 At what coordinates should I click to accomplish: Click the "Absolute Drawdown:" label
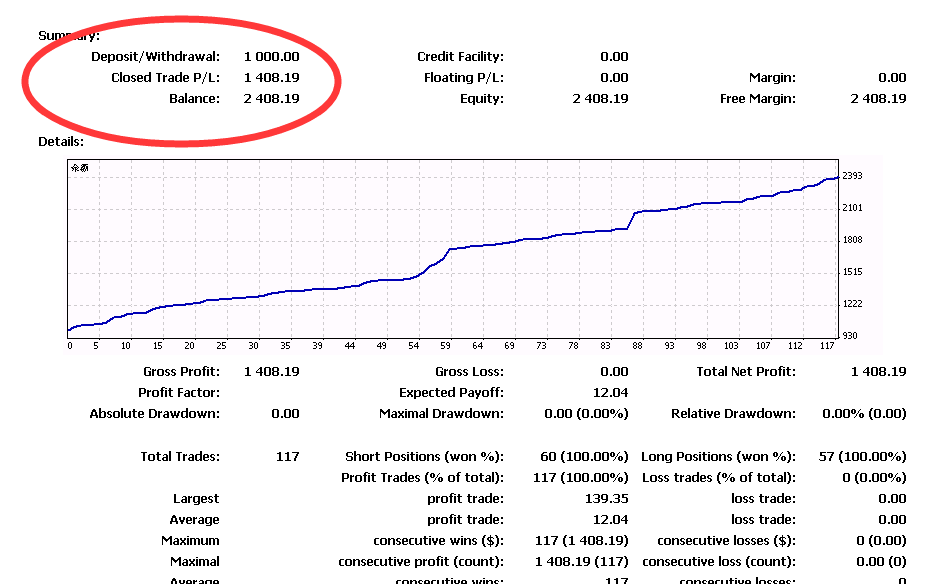155,414
